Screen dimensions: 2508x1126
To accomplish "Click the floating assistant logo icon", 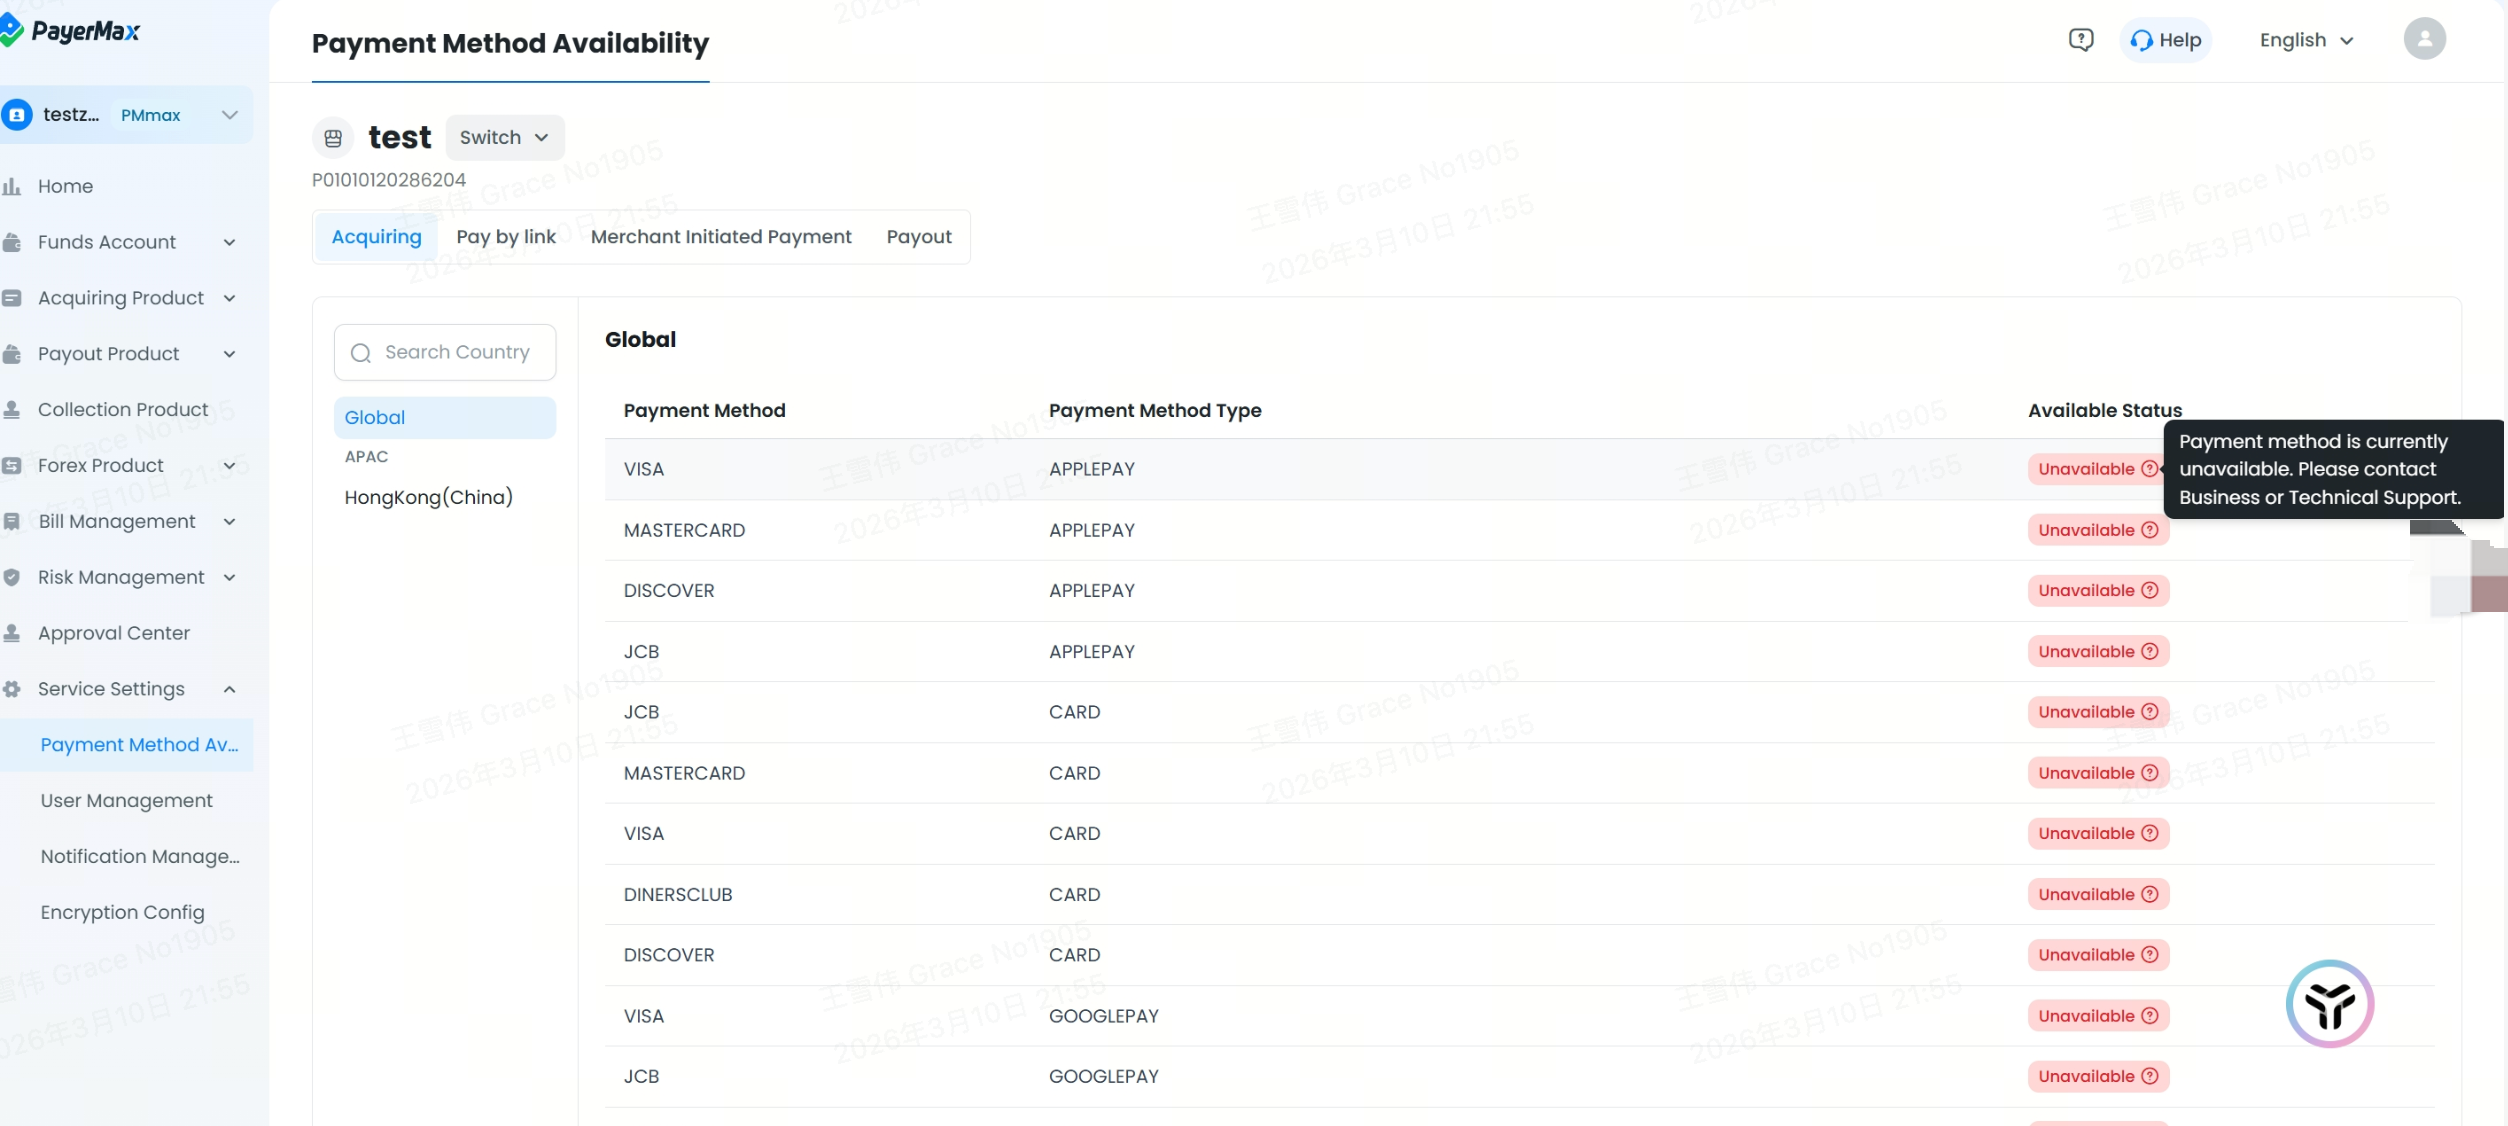I will (2329, 1003).
